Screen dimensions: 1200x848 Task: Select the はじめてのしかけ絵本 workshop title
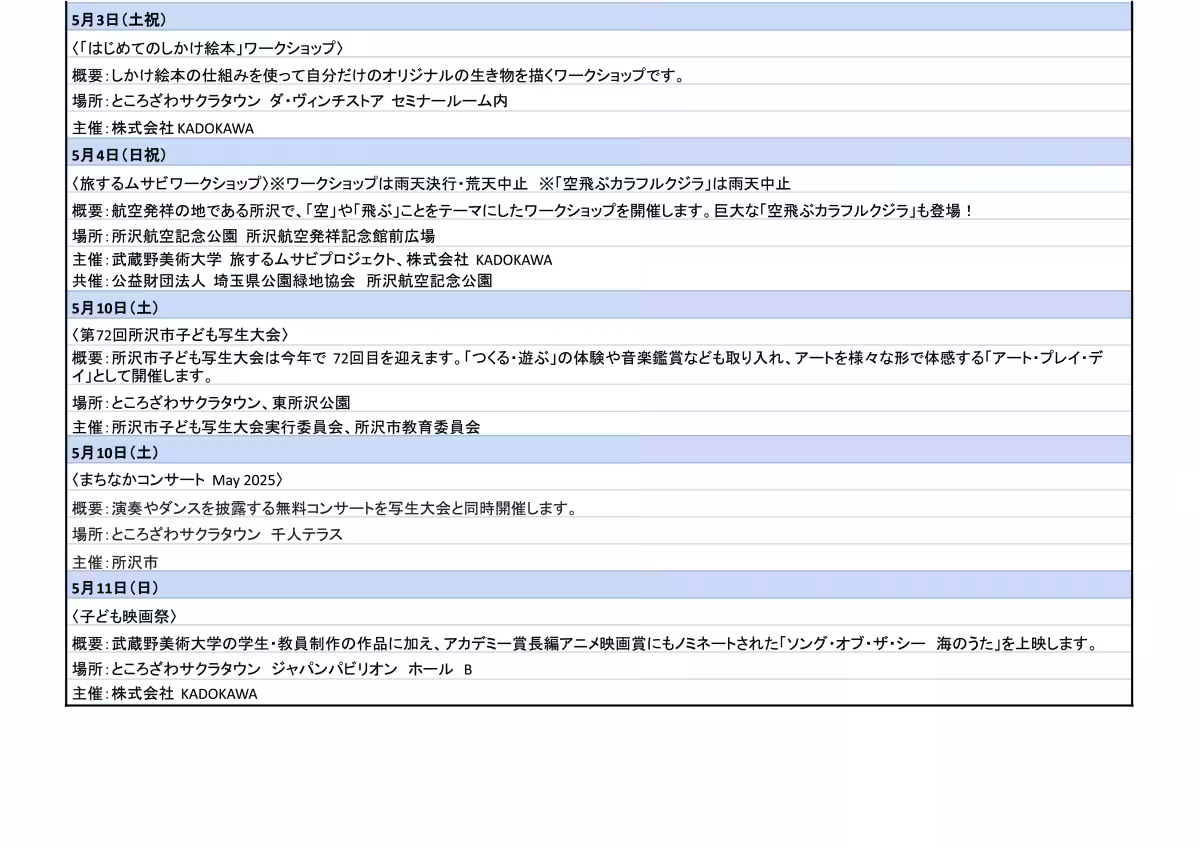click(208, 47)
